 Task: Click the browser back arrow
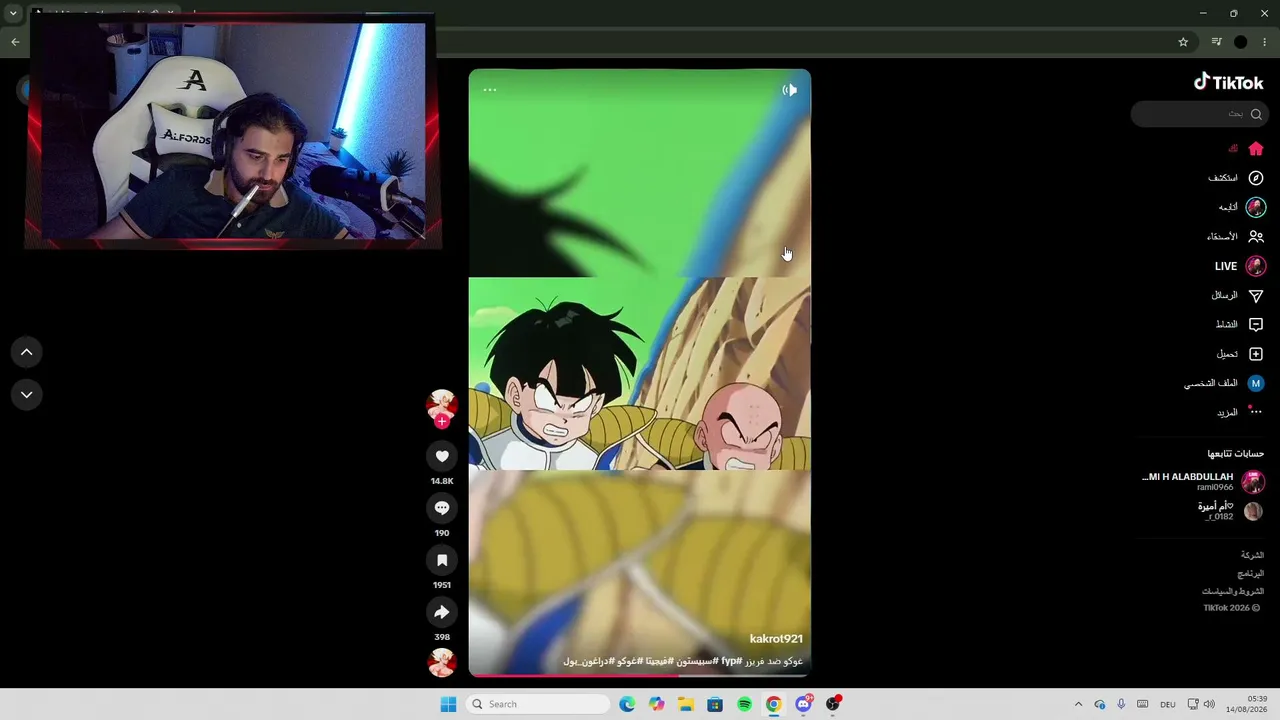[x=15, y=42]
